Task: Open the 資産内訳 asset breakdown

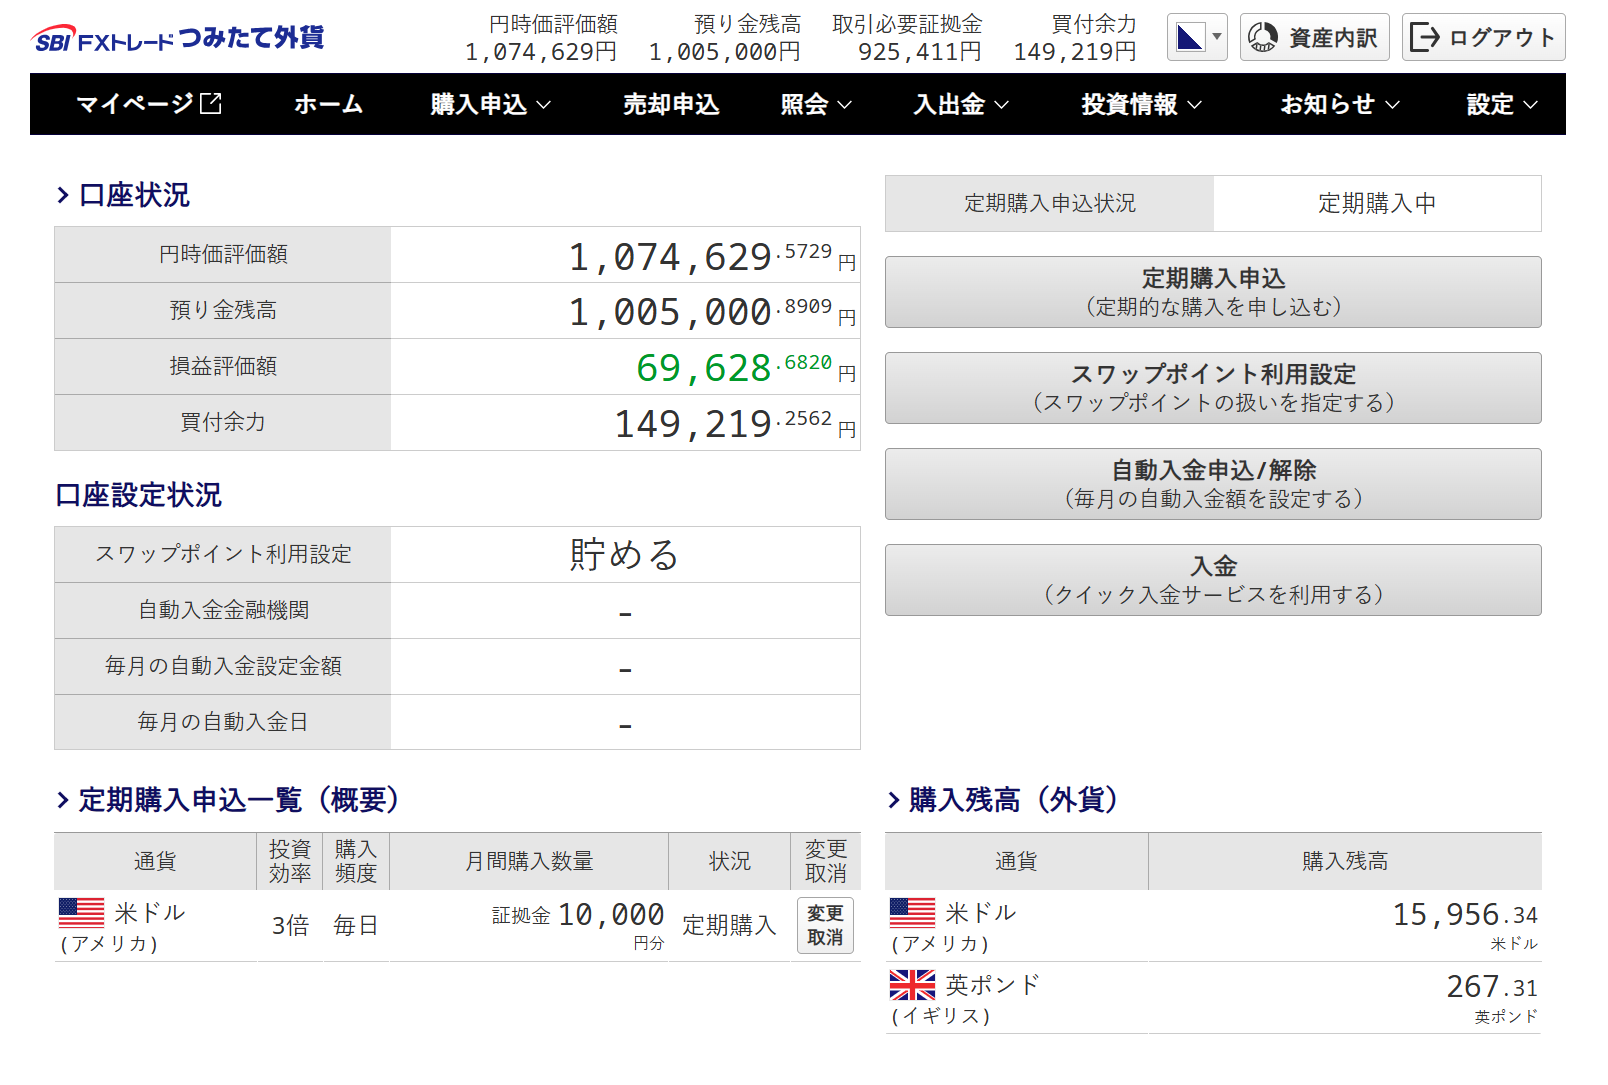Action: click(1314, 38)
